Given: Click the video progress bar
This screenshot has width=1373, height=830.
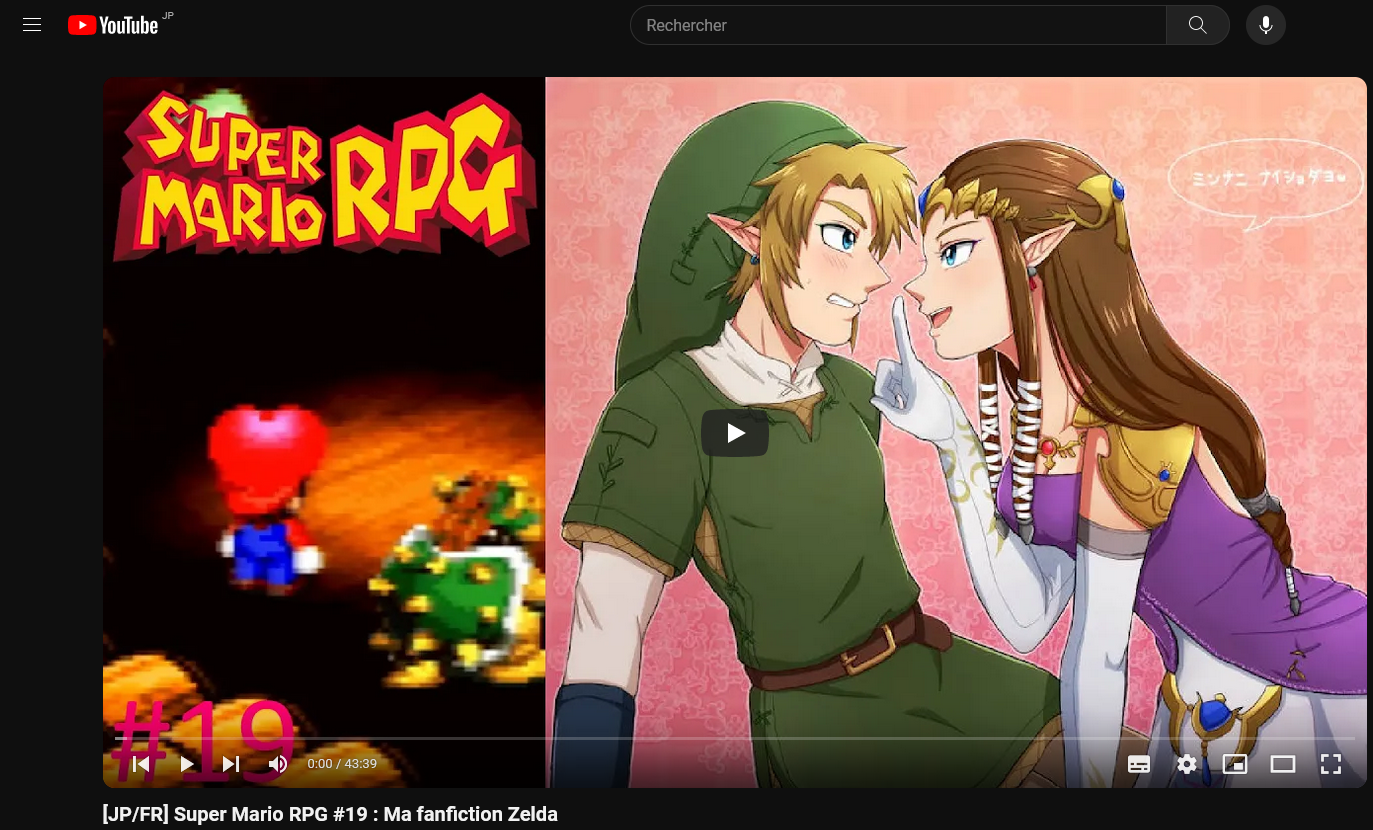Looking at the screenshot, I should pos(735,738).
